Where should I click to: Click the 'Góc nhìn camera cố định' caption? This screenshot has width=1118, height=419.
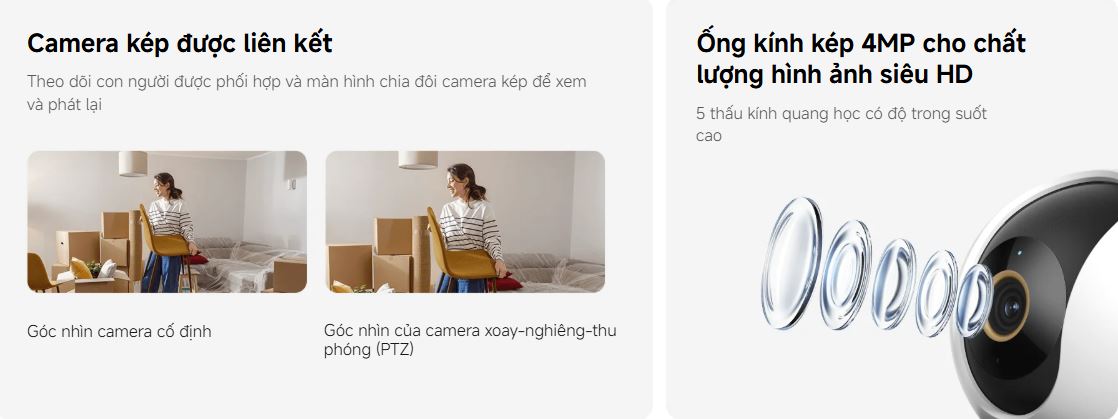(119, 331)
